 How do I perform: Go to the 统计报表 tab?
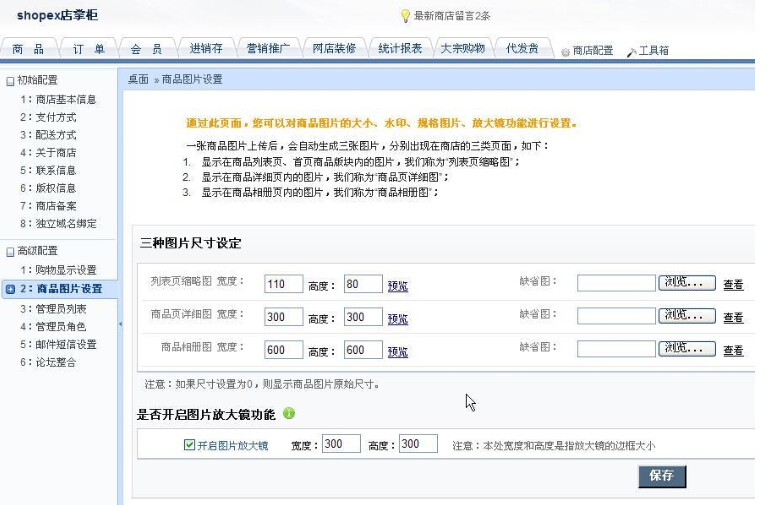pos(400,49)
